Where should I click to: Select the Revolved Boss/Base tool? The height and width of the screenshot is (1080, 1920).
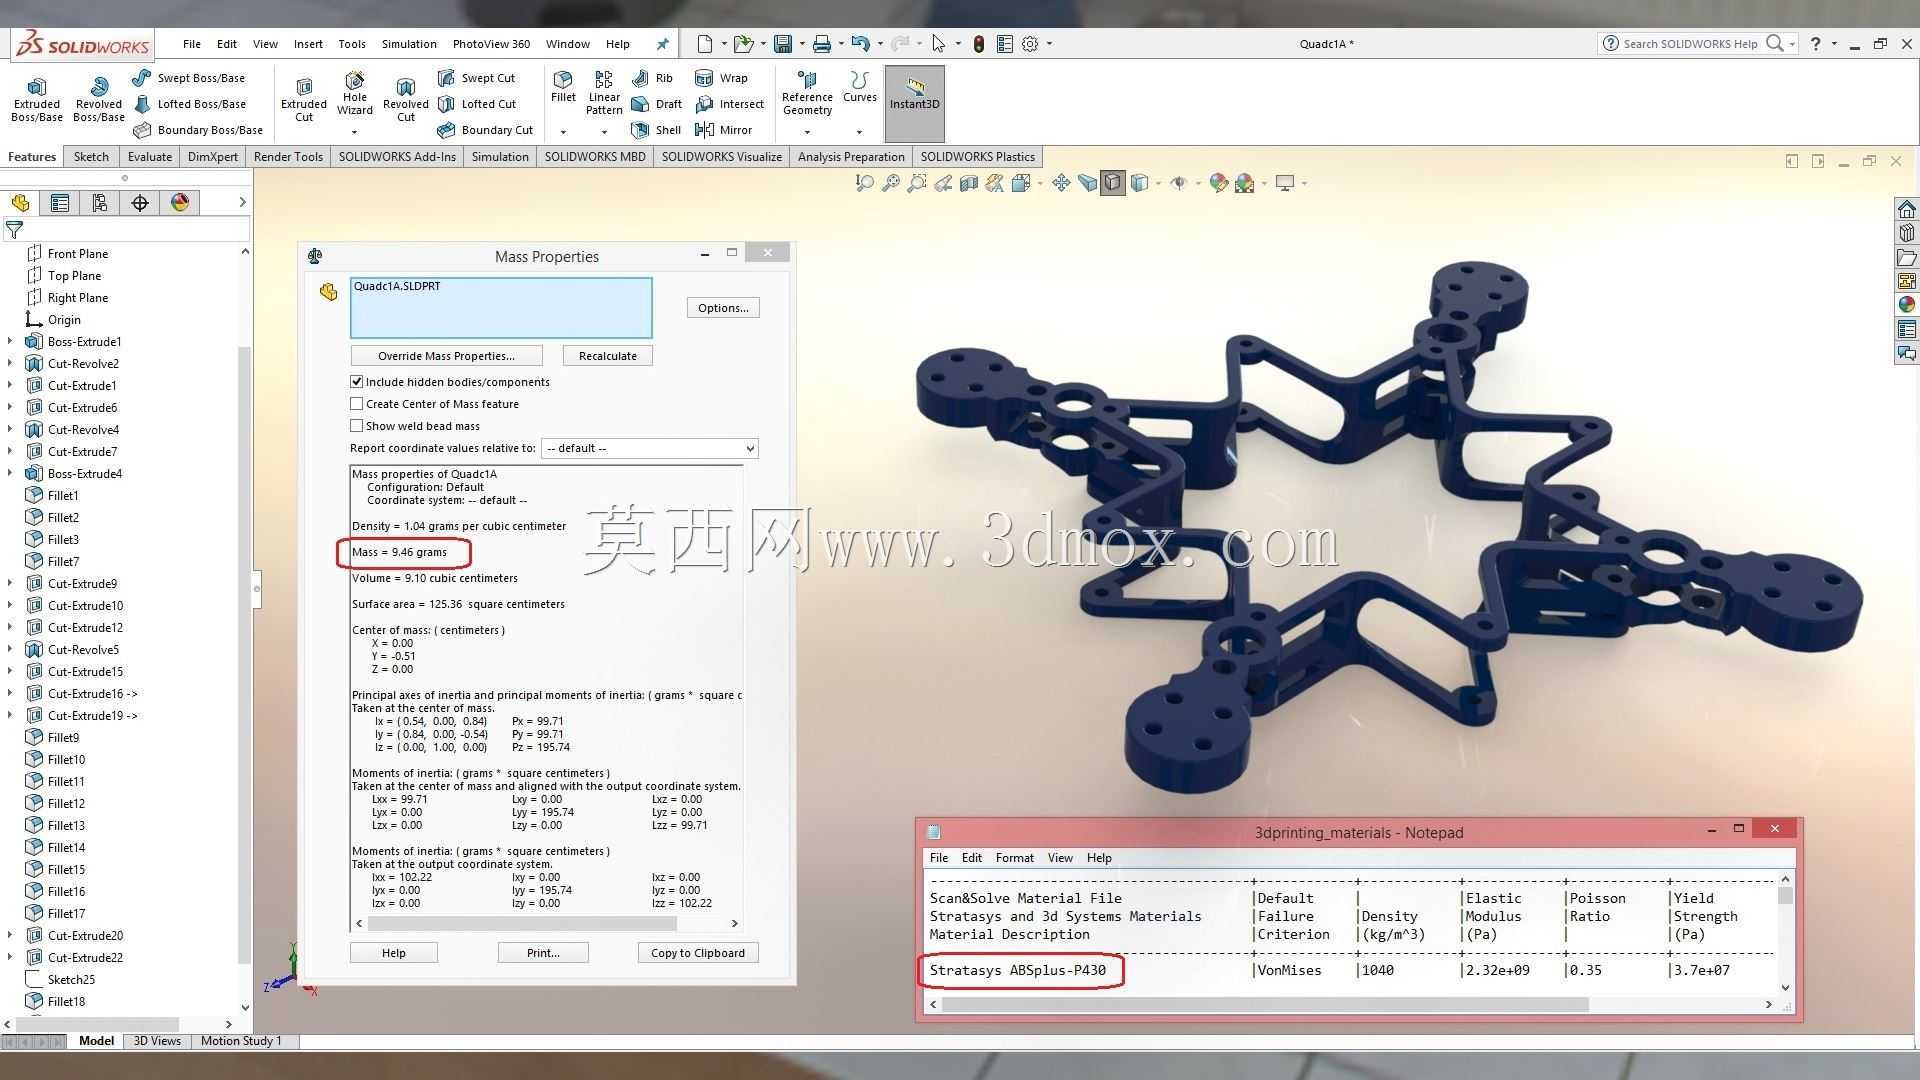pyautogui.click(x=99, y=100)
